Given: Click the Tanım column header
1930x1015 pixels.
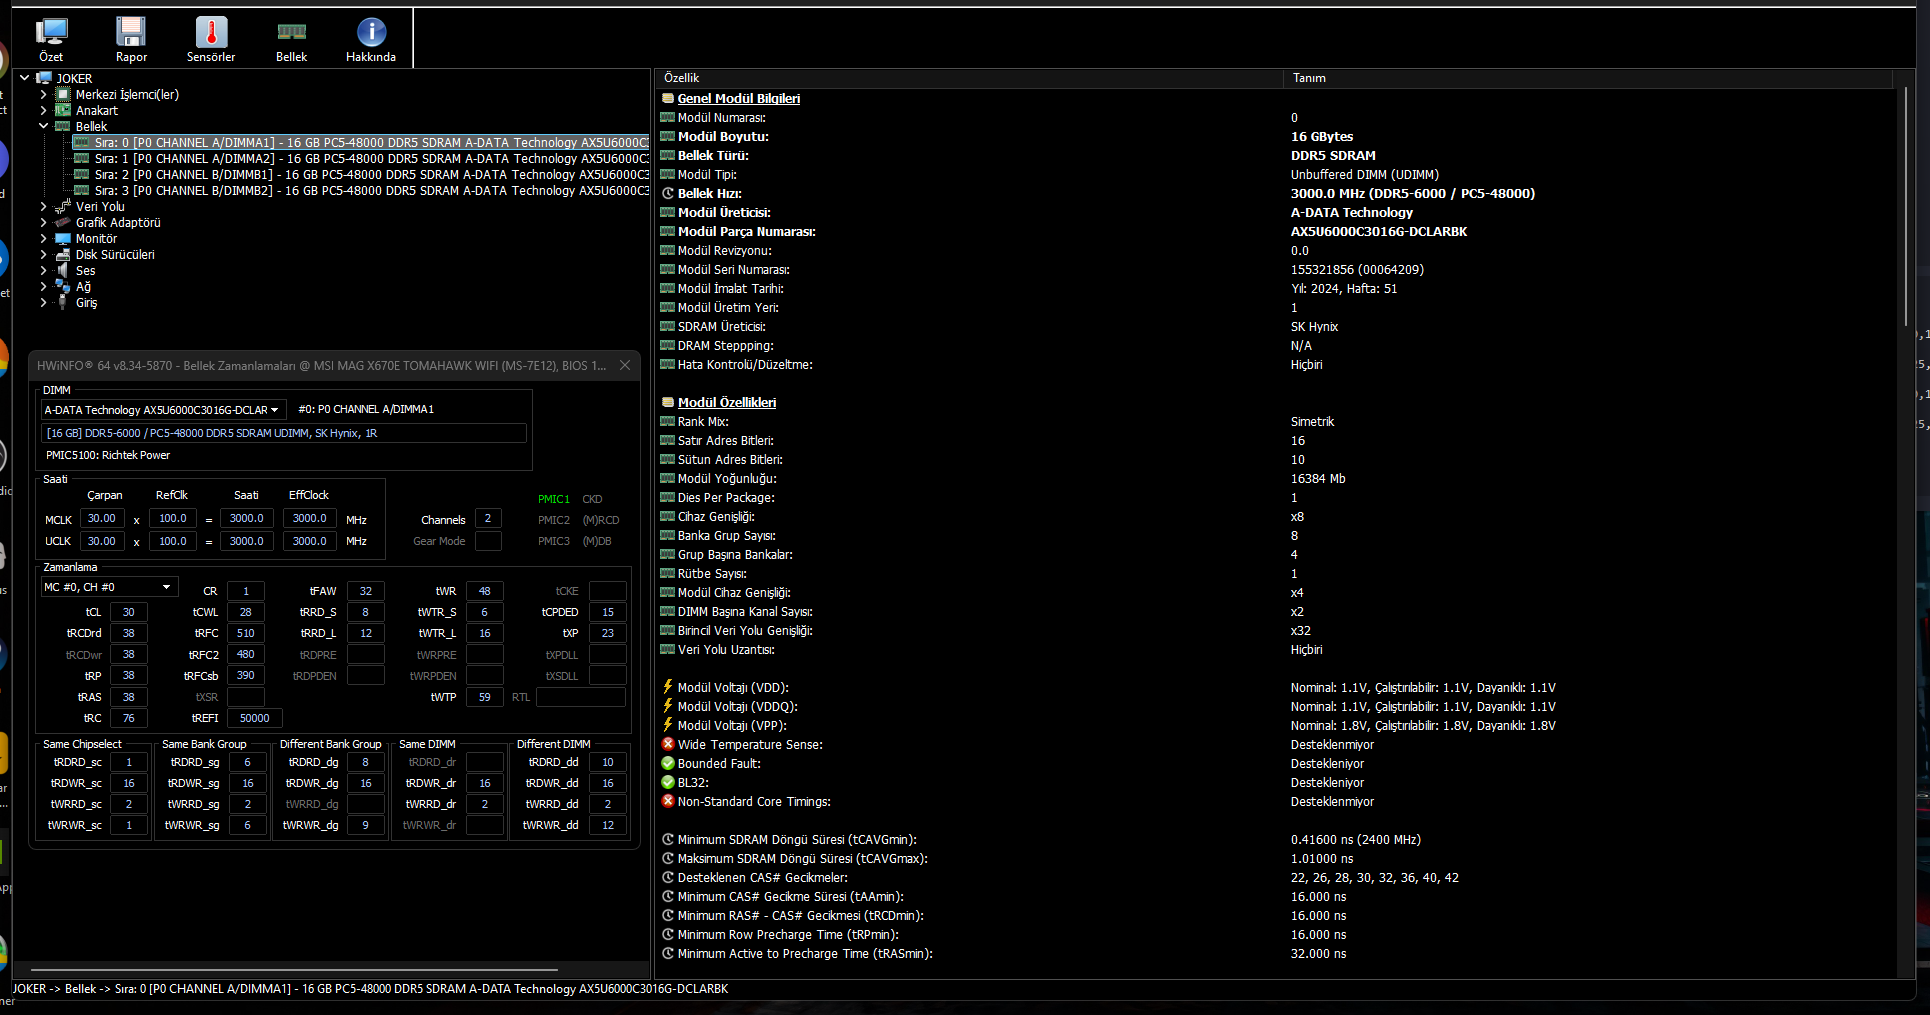Looking at the screenshot, I should pos(1588,78).
